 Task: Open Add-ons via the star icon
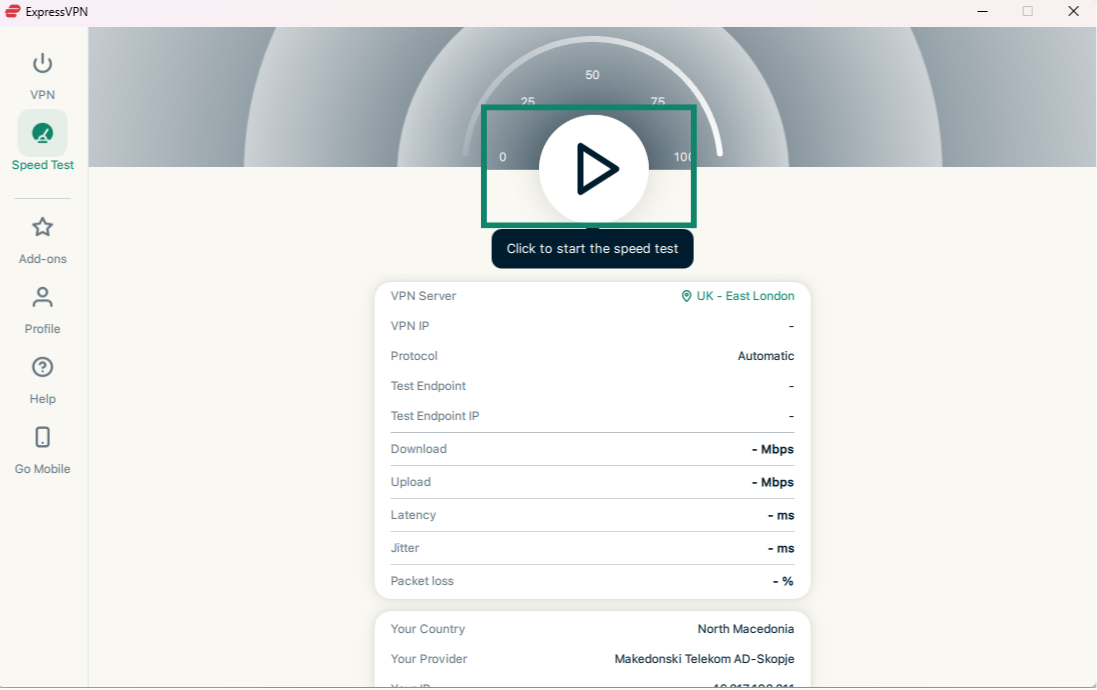pyautogui.click(x=42, y=228)
